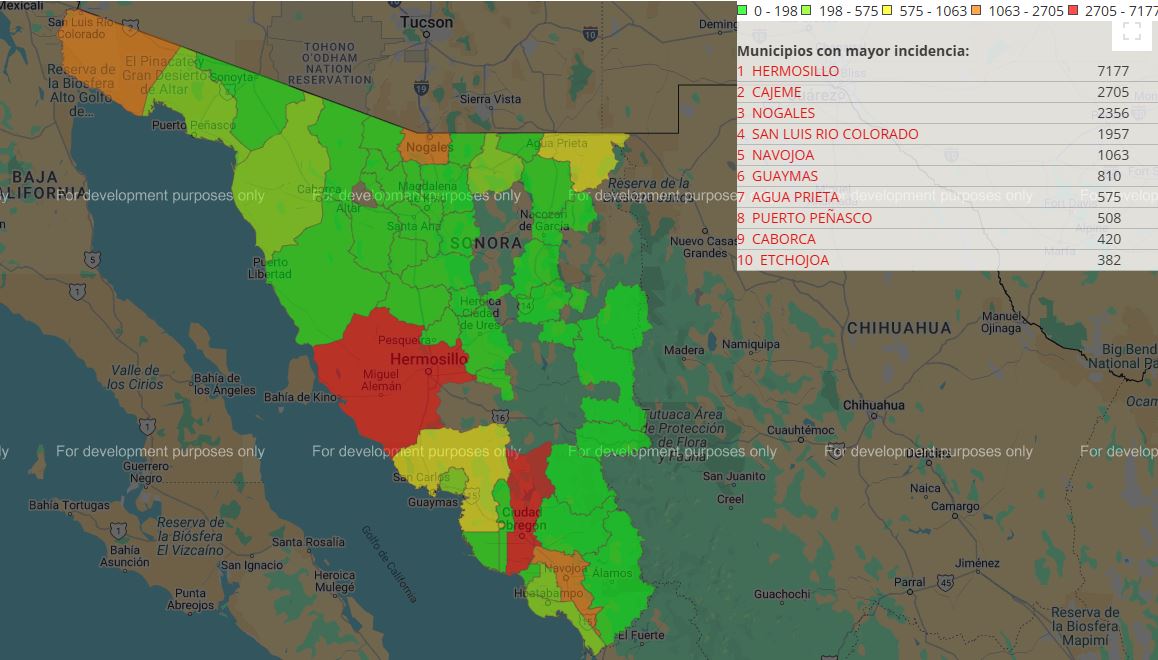Select HERMOSILLO in the incidence list
Screen dimensions: 1158x660
pos(795,71)
